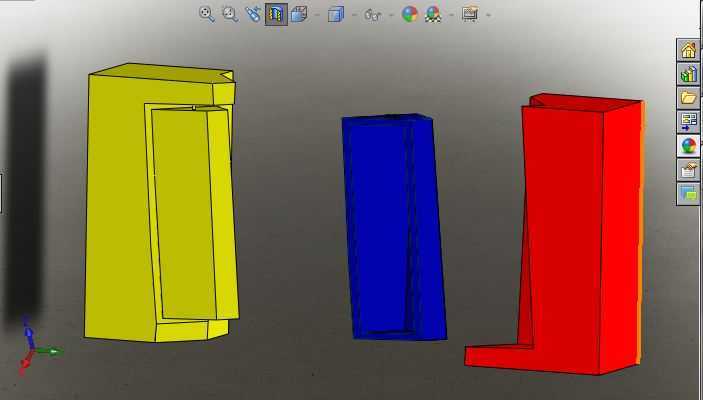Expand the View Settings dropdown arrow
Viewport: 703px width, 400px height.
point(488,15)
